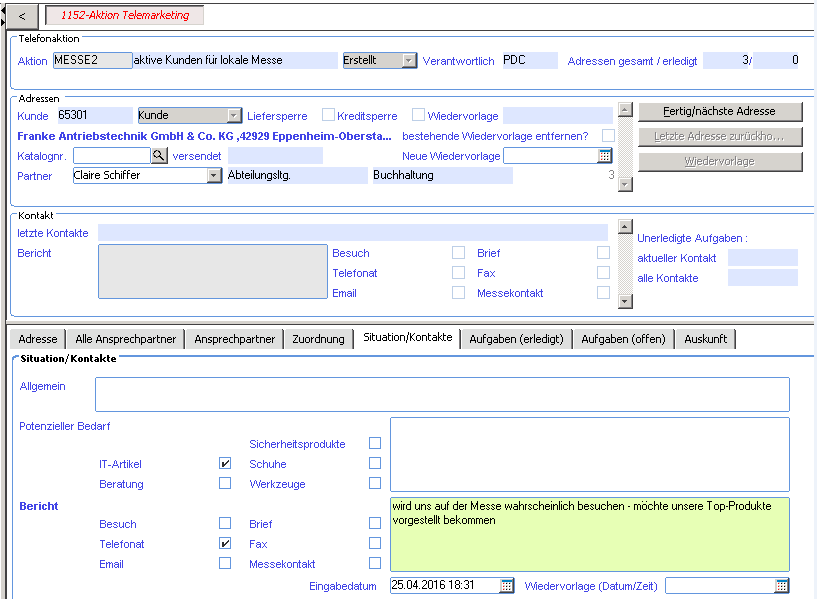The width and height of the screenshot is (817, 599).
Task: Check Messekontakt in the Kontakt section
Action: [x=603, y=293]
